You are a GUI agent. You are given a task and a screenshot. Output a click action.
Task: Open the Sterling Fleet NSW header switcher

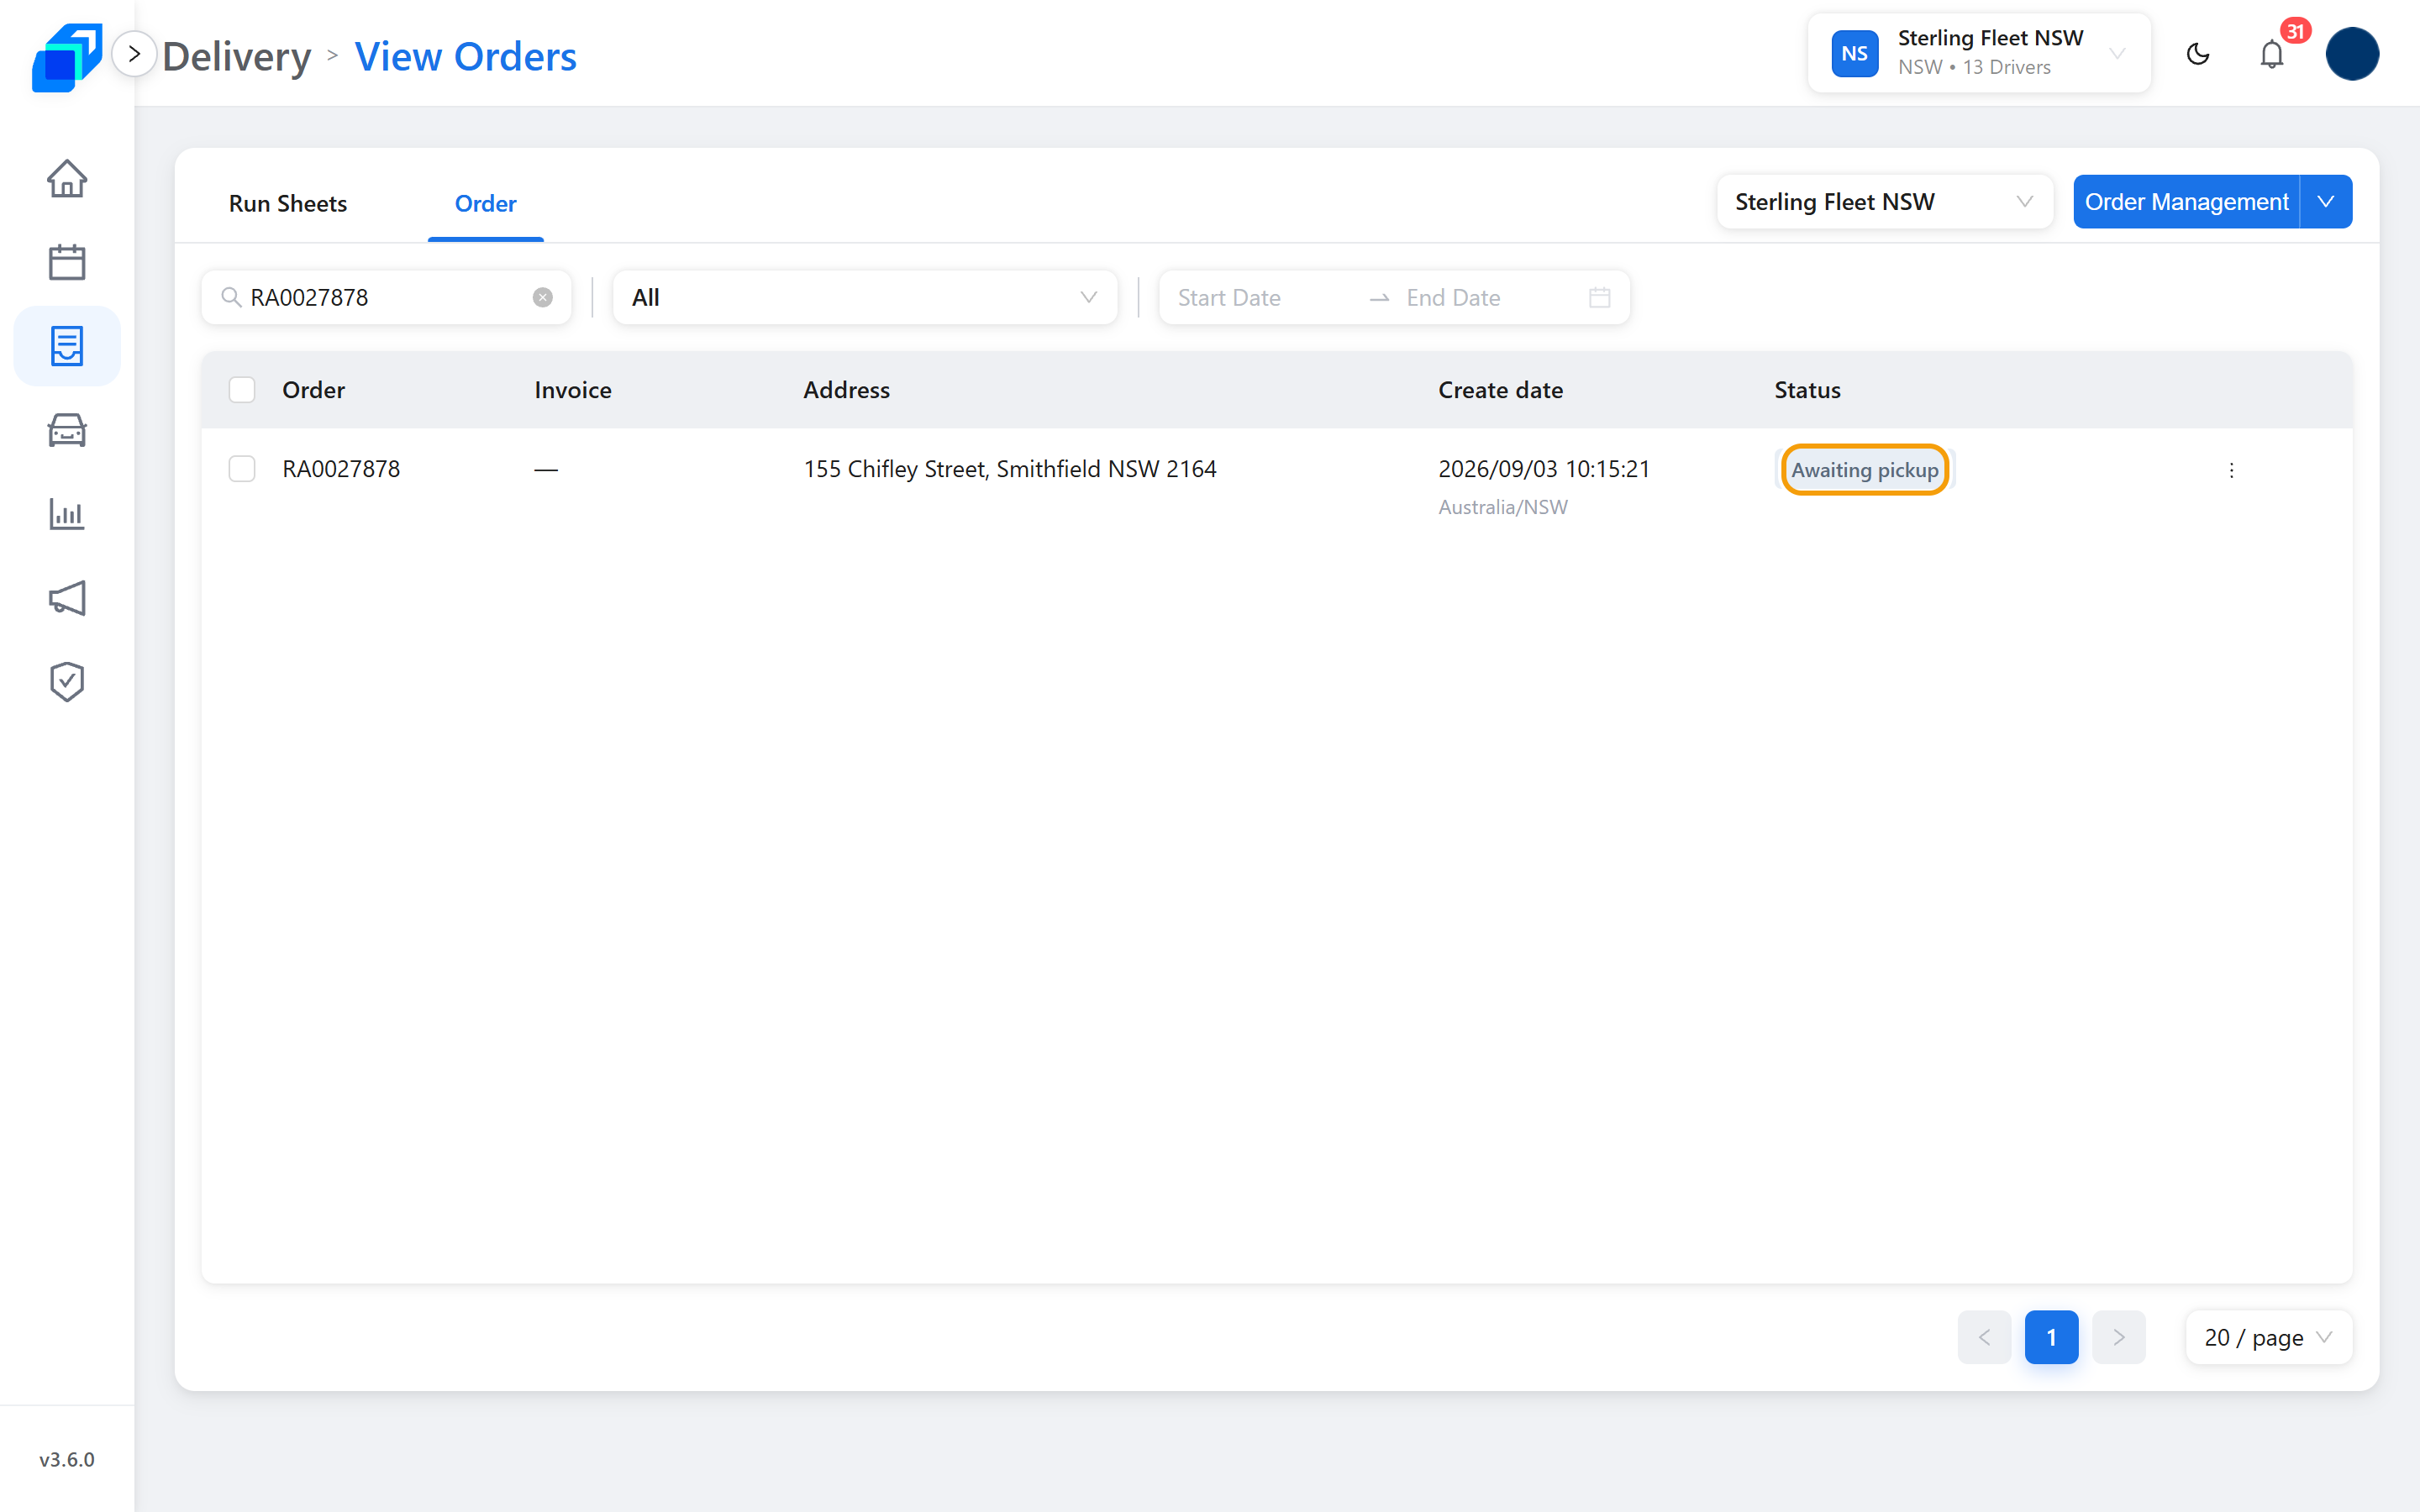(1979, 54)
